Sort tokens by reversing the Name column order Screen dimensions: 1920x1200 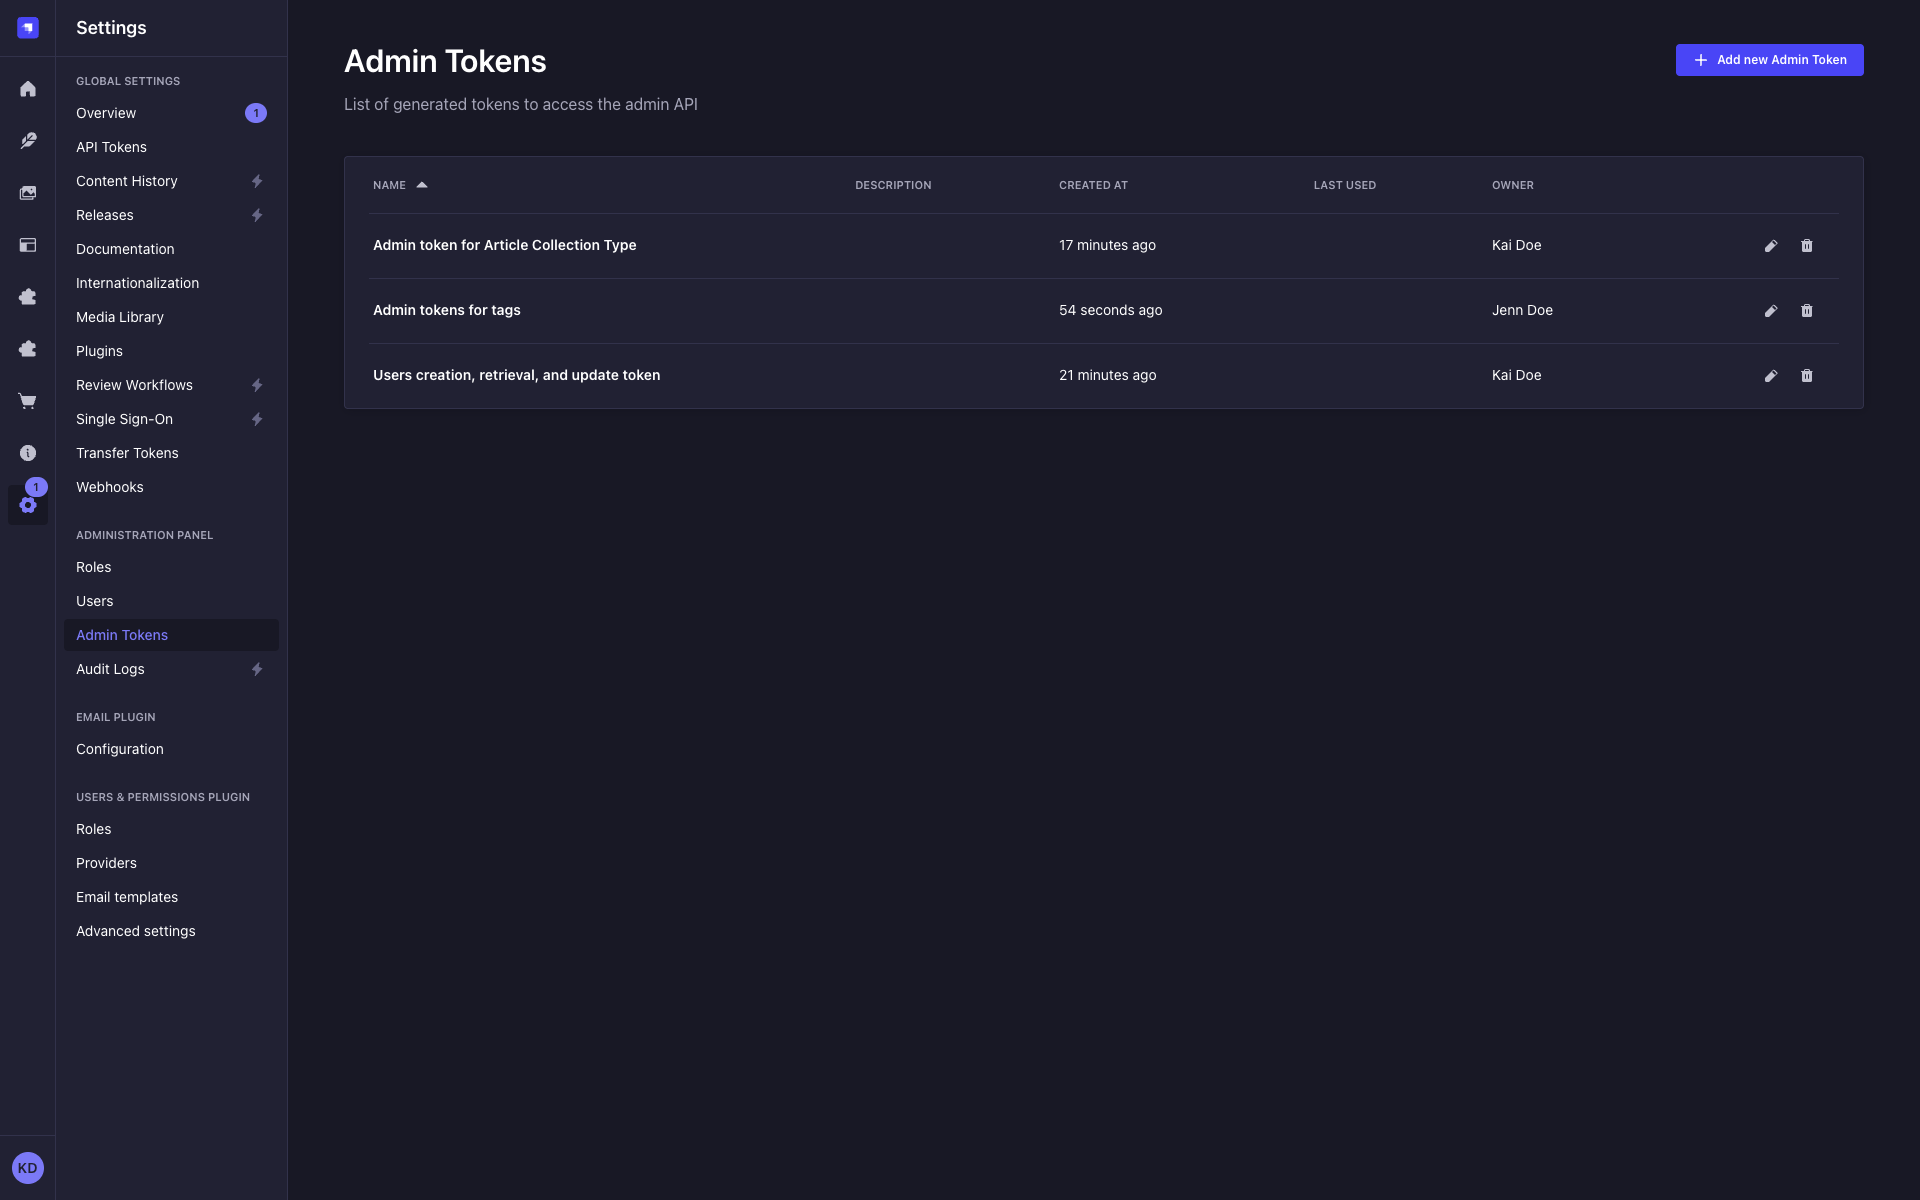click(399, 185)
